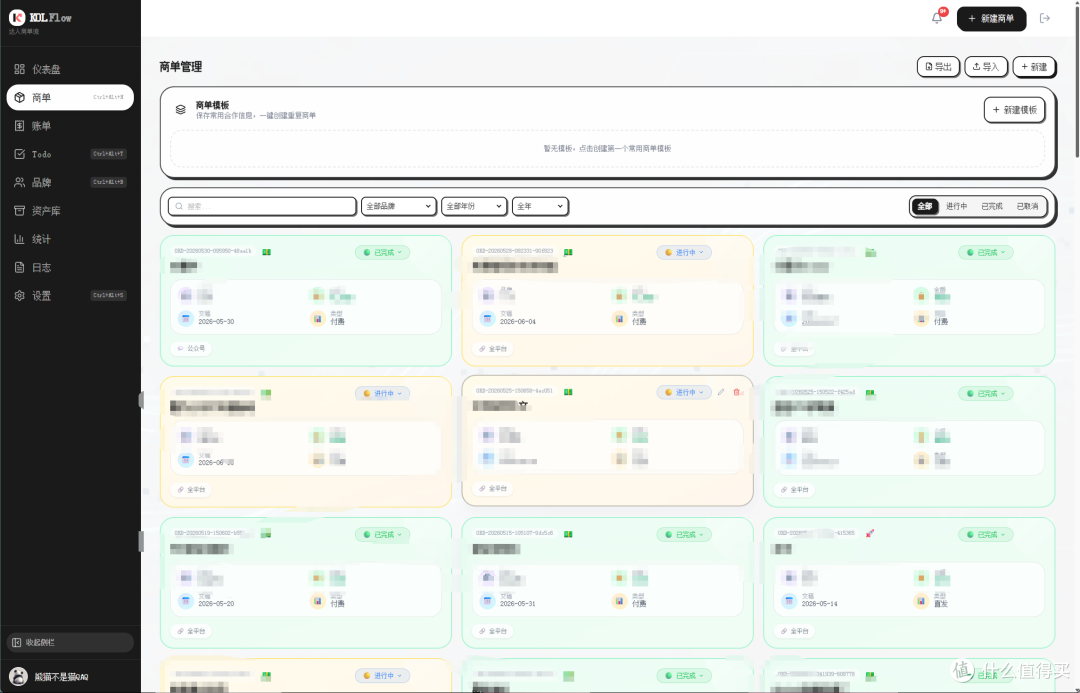Click 全平台 tag on ORD-20260519 card
The width and height of the screenshot is (1080, 693).
(191, 631)
